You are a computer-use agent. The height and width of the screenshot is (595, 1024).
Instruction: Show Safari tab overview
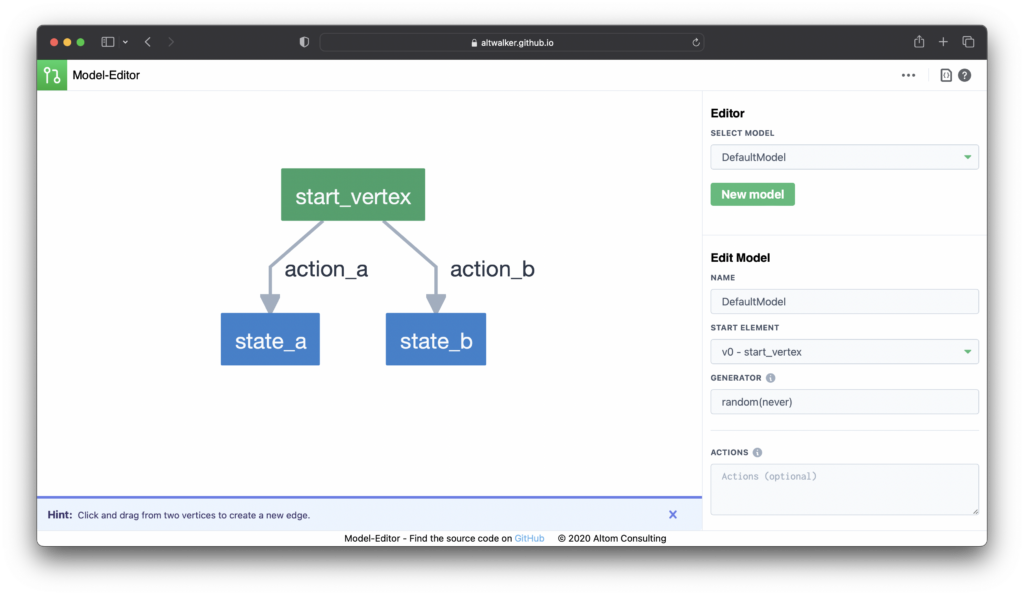pos(968,42)
